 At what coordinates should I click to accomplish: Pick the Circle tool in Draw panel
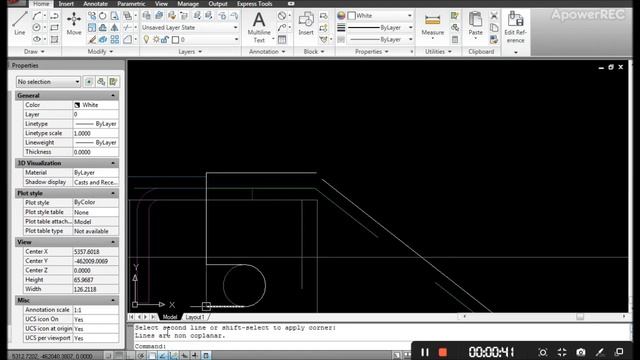tap(37, 27)
